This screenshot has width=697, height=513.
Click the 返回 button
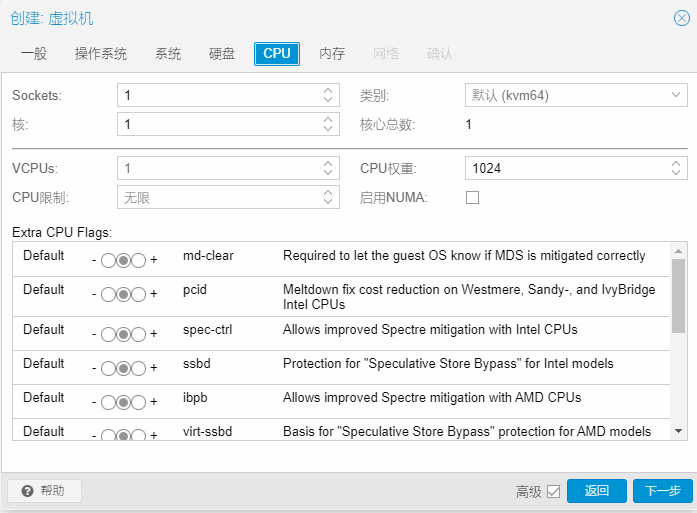[597, 491]
